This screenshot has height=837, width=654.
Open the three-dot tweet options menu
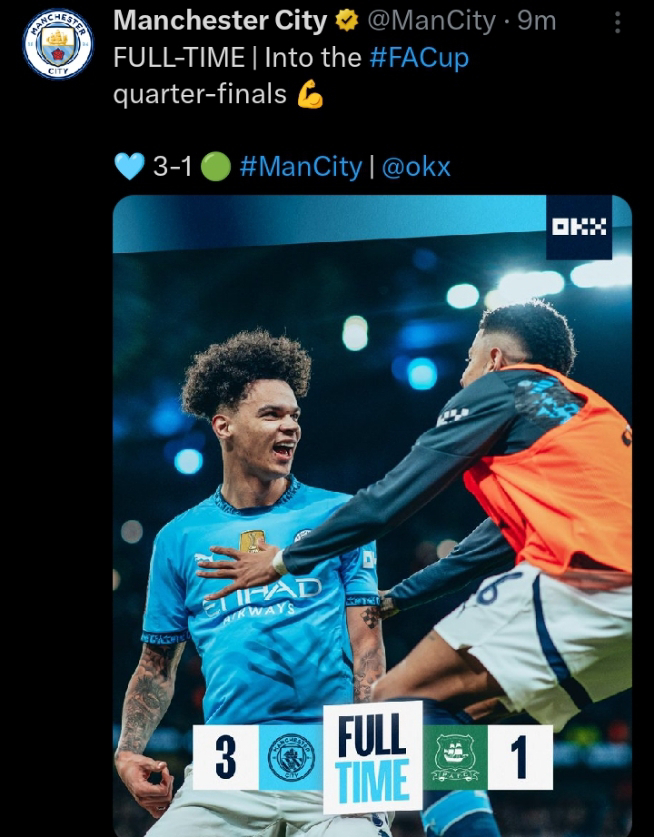pos(617,22)
